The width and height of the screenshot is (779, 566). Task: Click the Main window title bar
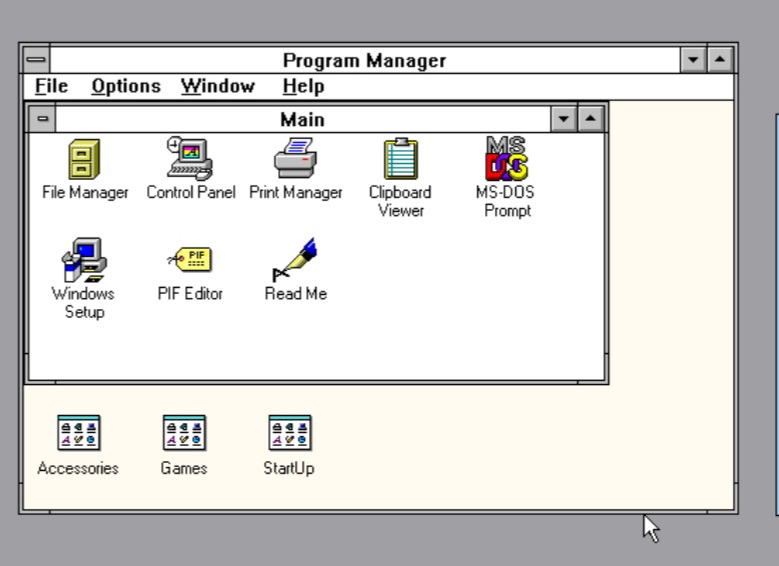click(x=303, y=119)
